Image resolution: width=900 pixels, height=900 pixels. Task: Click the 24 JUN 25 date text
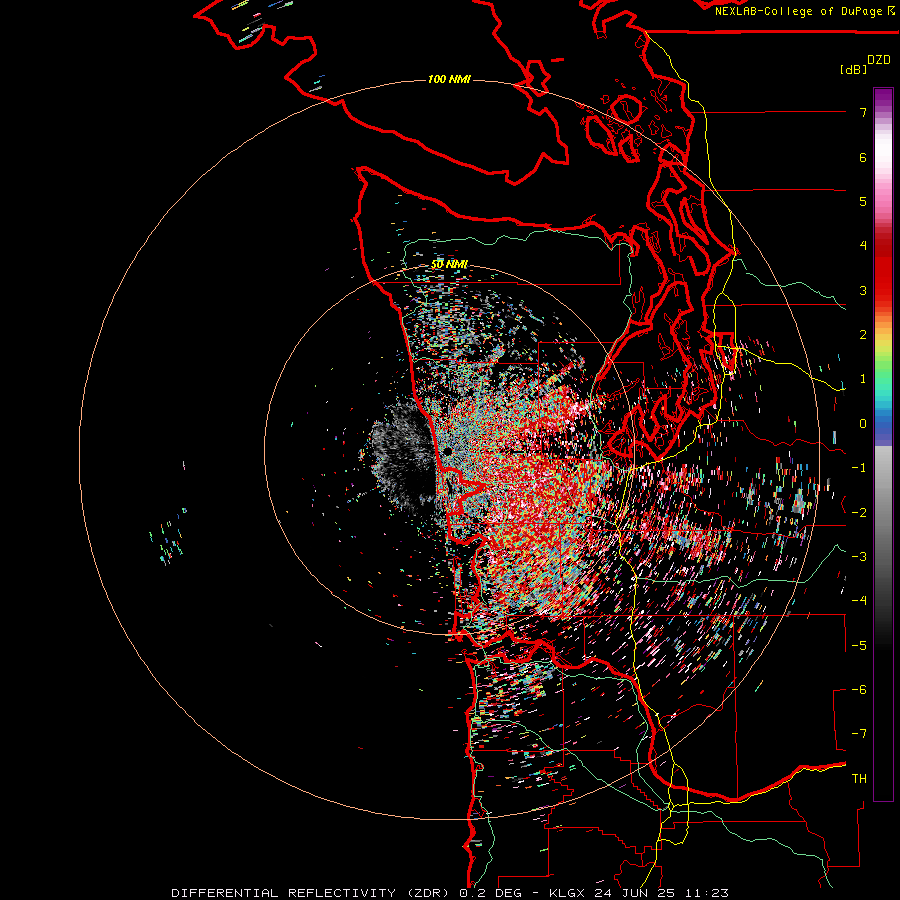click(635, 893)
